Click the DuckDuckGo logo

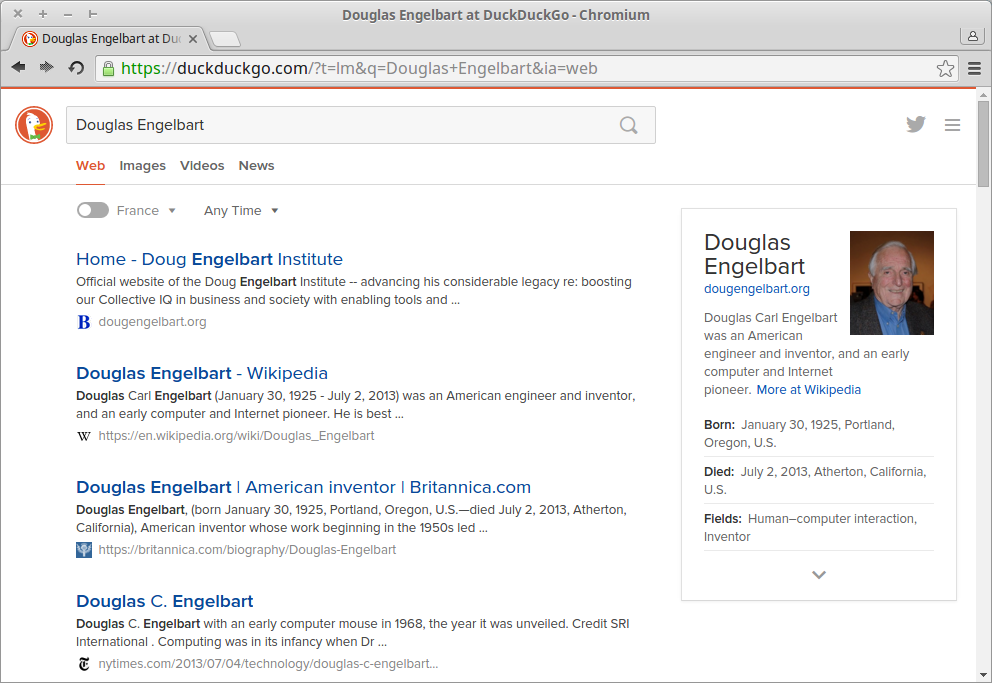[x=34, y=125]
